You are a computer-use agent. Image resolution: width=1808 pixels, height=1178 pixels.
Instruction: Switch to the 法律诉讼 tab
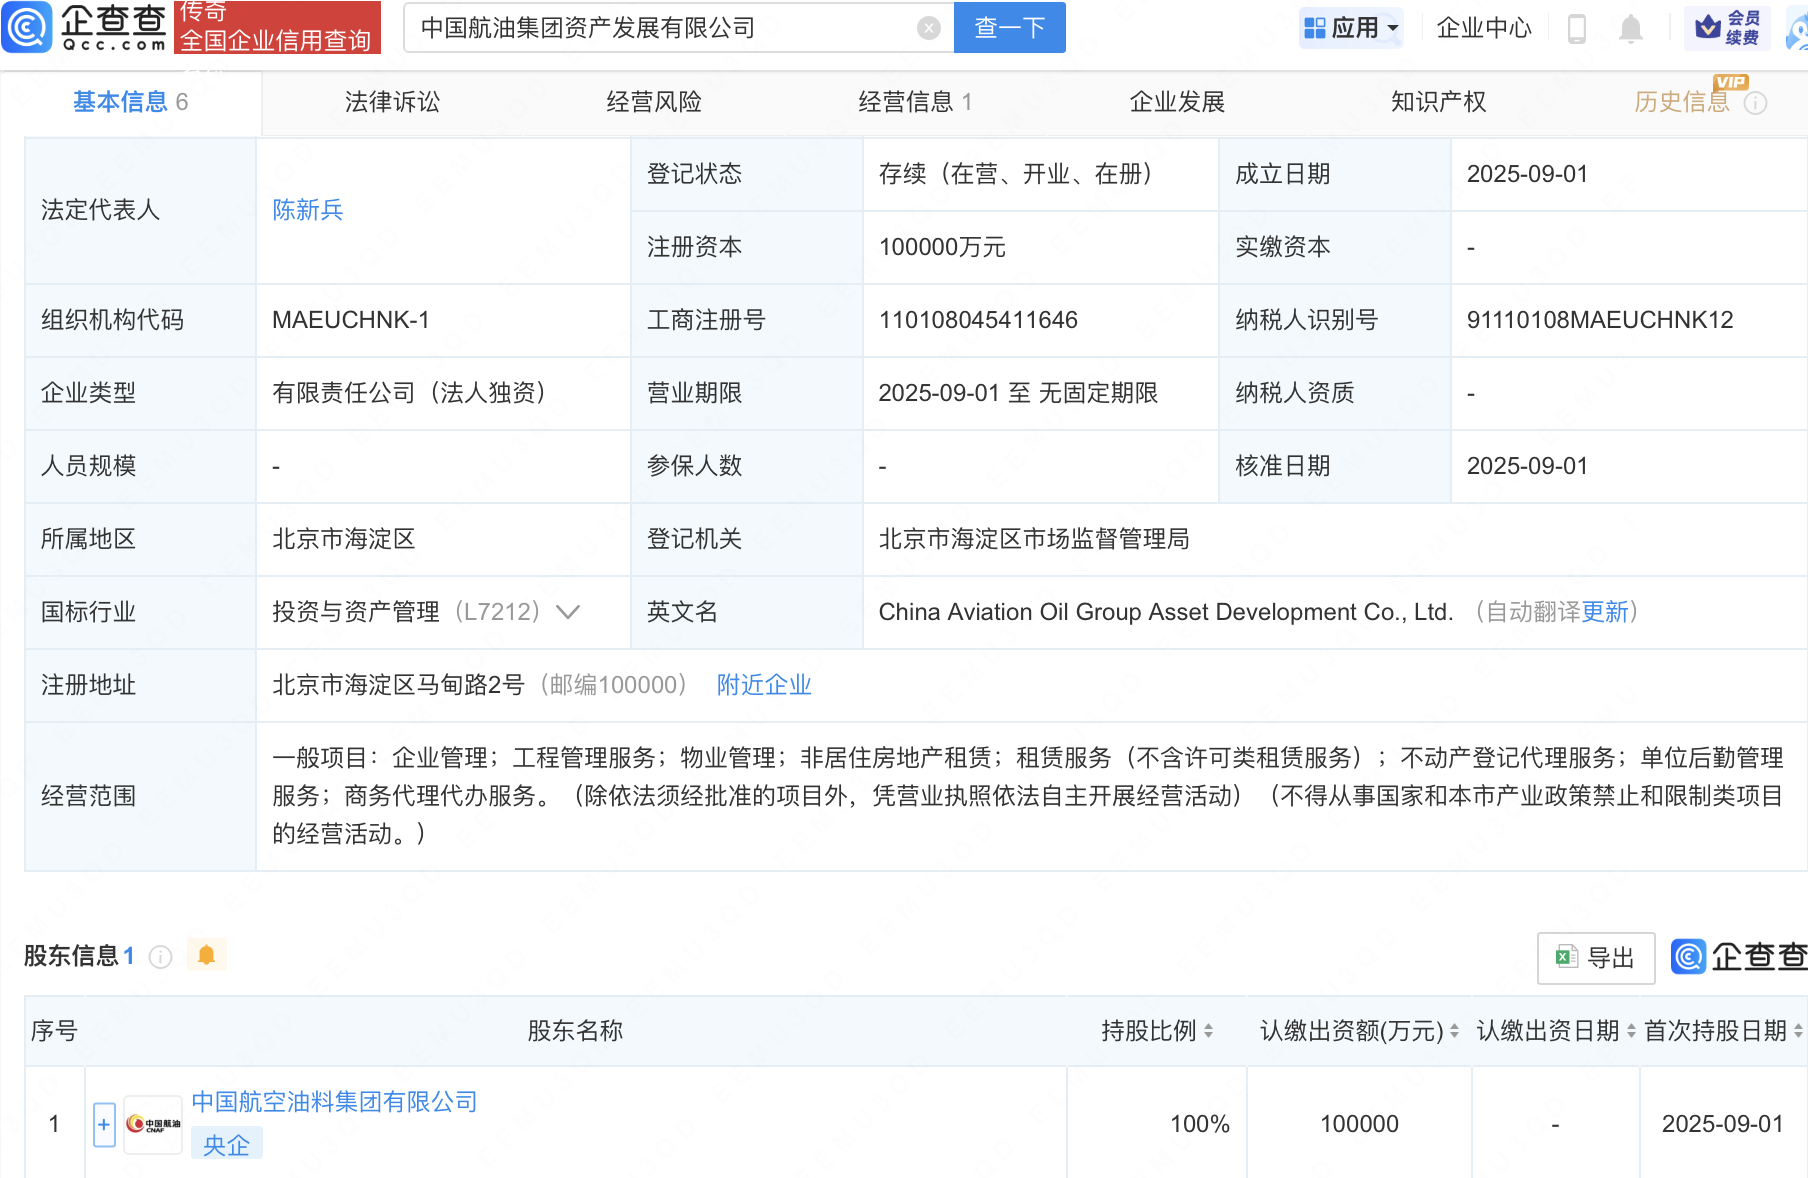(x=392, y=102)
